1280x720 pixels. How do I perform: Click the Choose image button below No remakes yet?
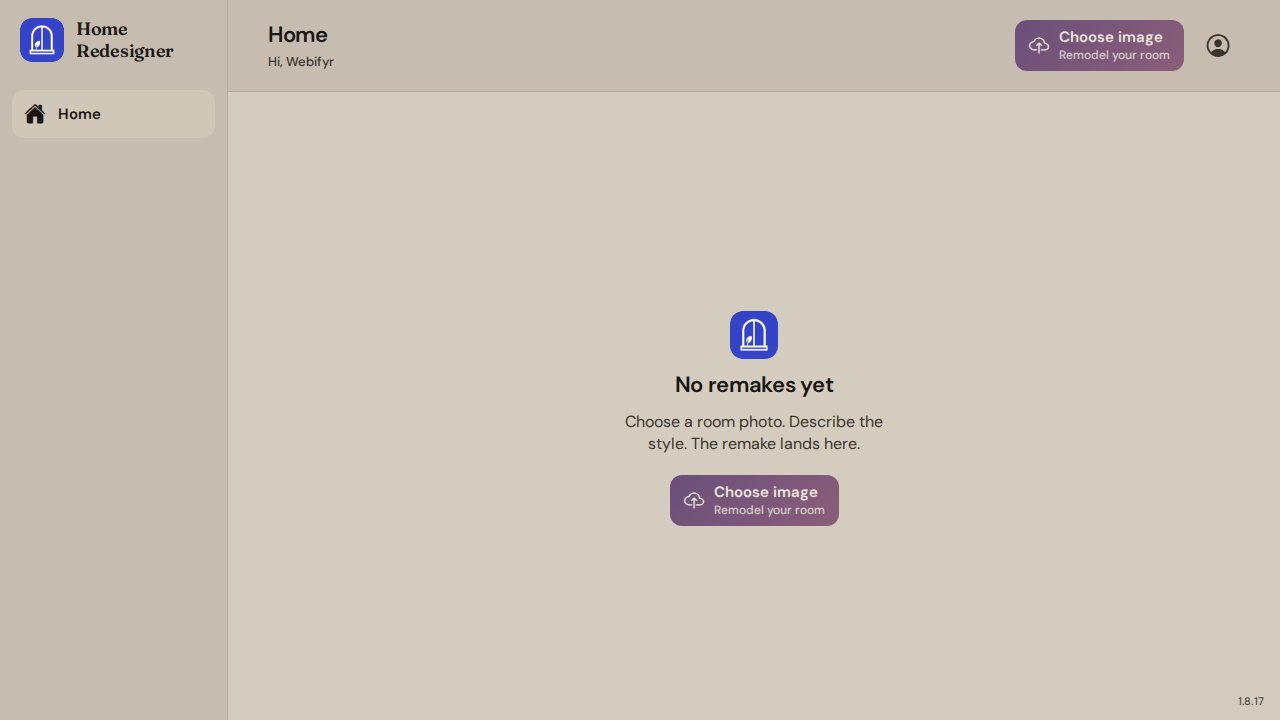(754, 500)
